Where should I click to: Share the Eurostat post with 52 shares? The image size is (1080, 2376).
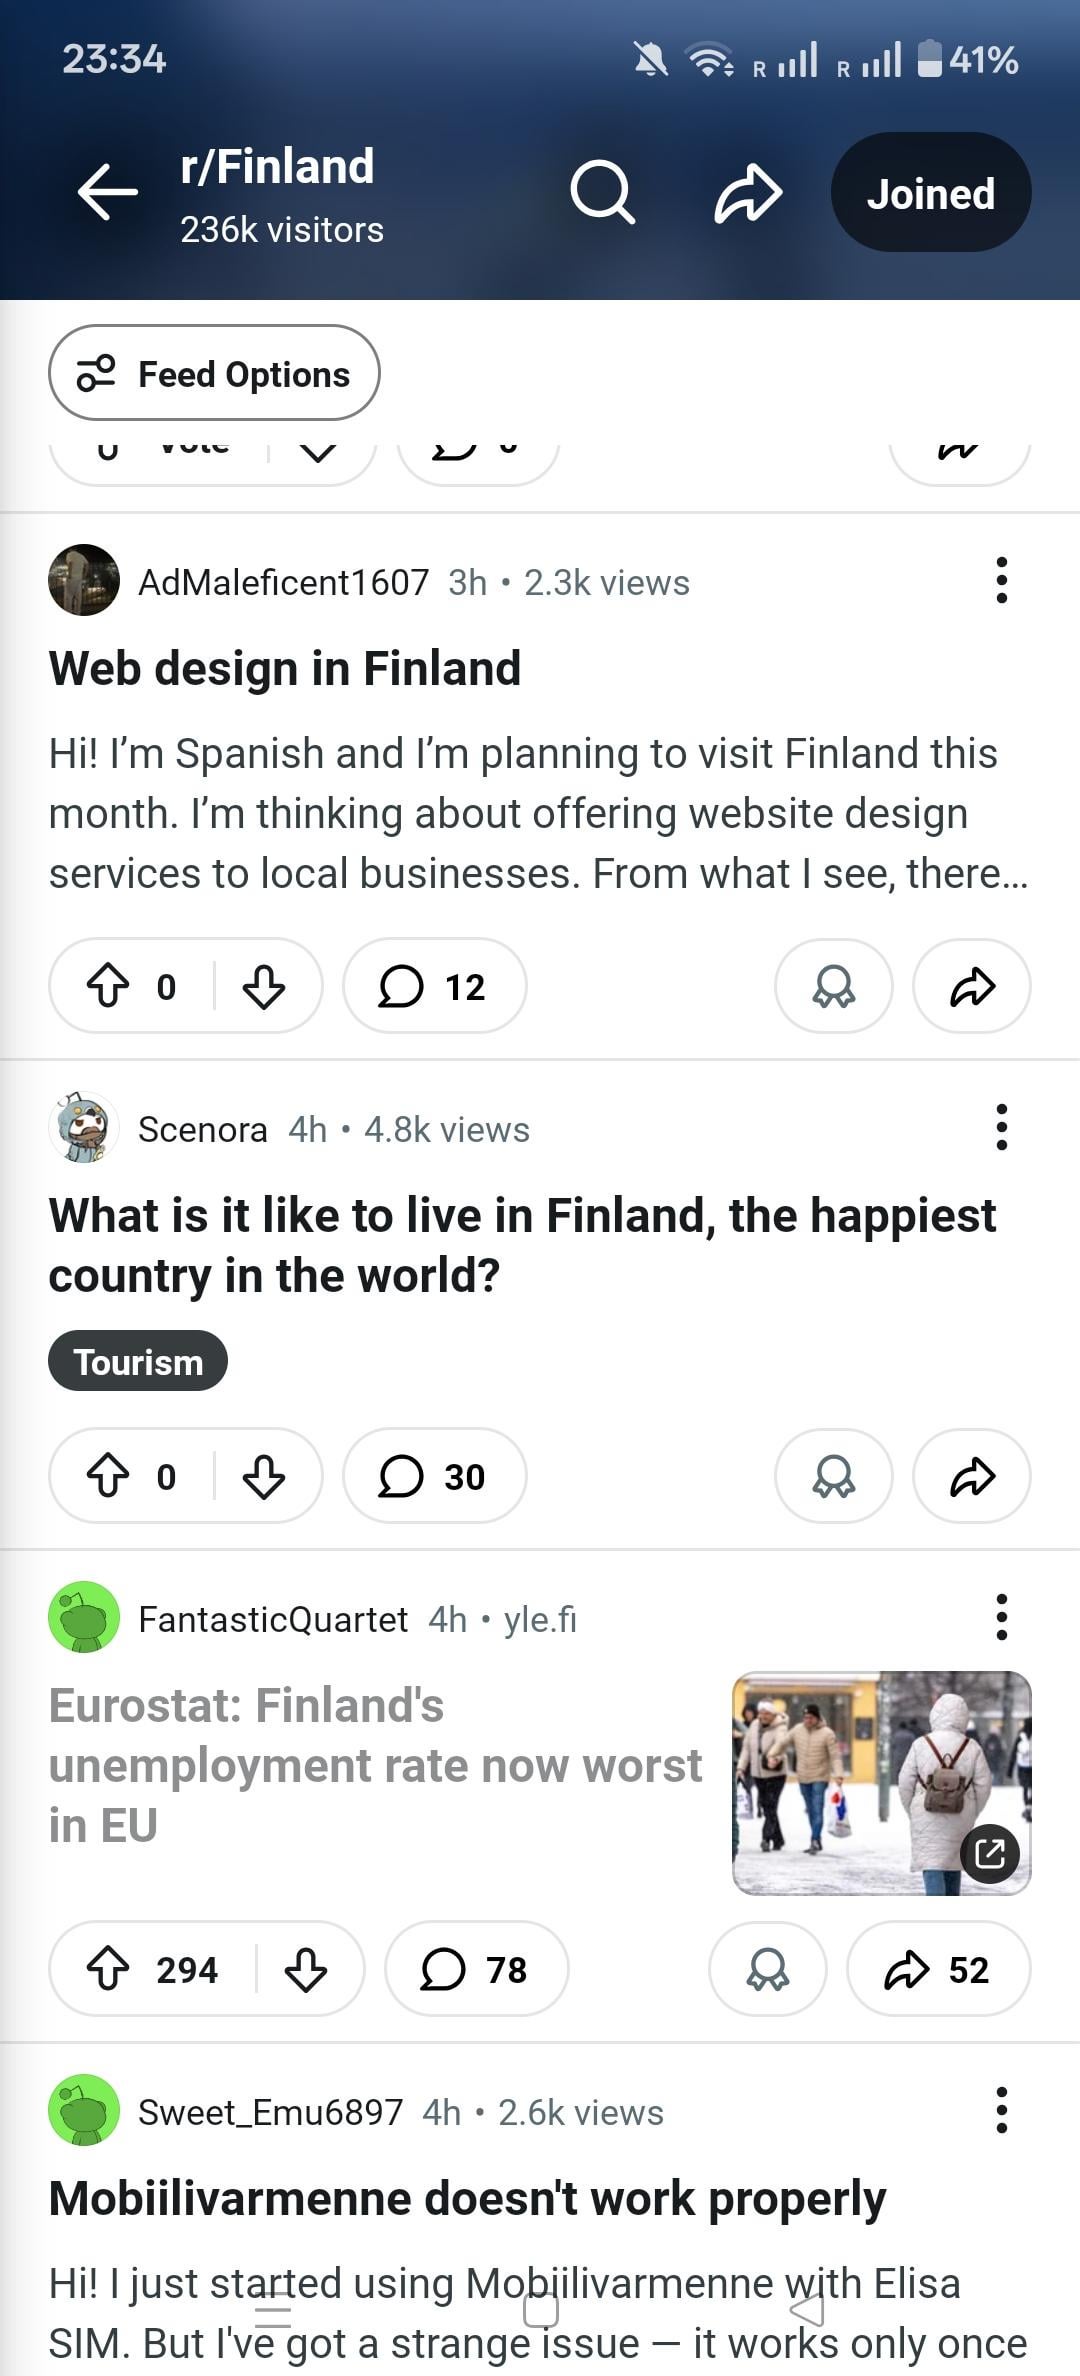pyautogui.click(x=938, y=1969)
